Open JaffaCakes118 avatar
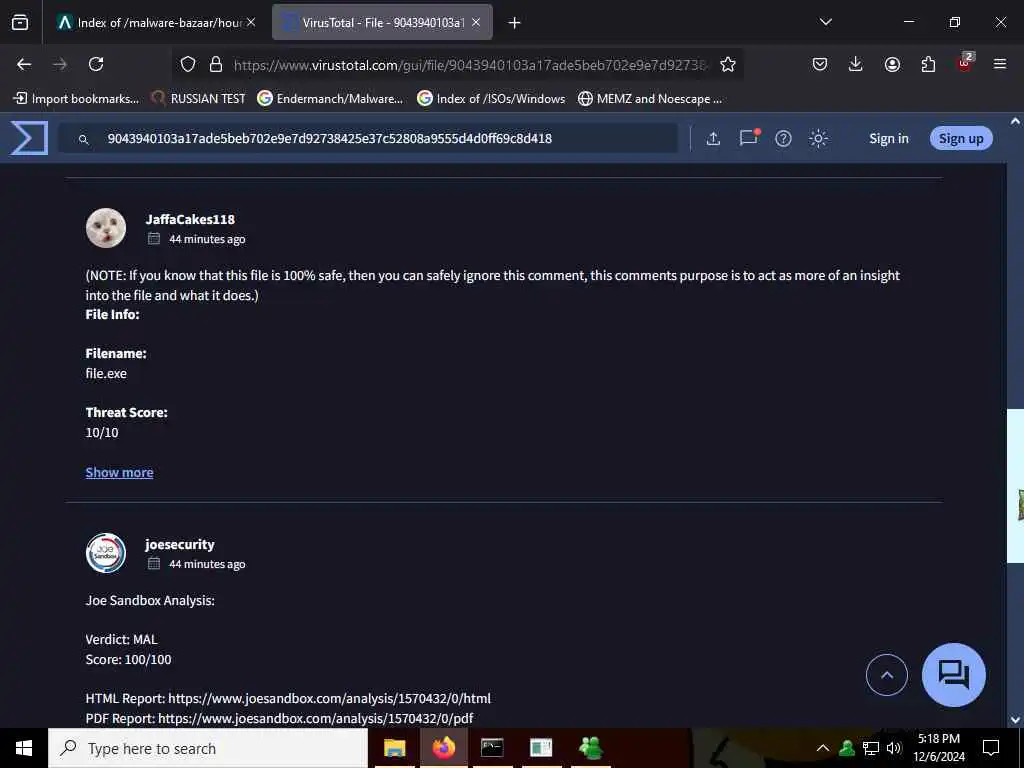Viewport: 1024px width, 768px height. 106,228
